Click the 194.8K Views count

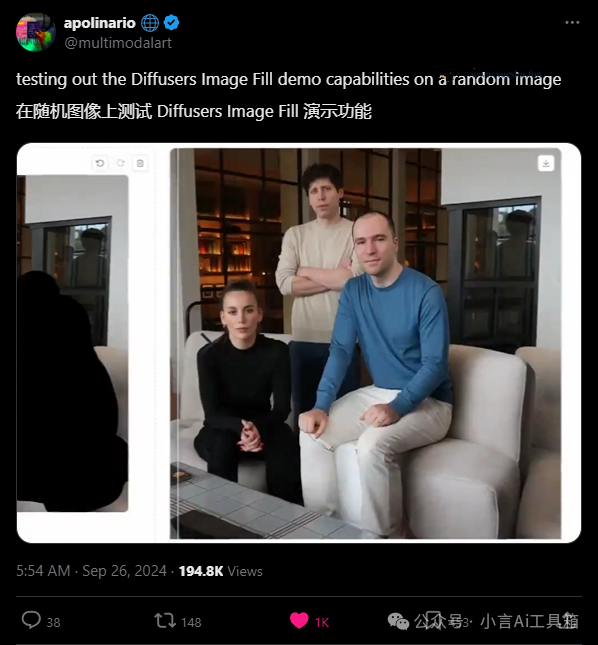220,571
